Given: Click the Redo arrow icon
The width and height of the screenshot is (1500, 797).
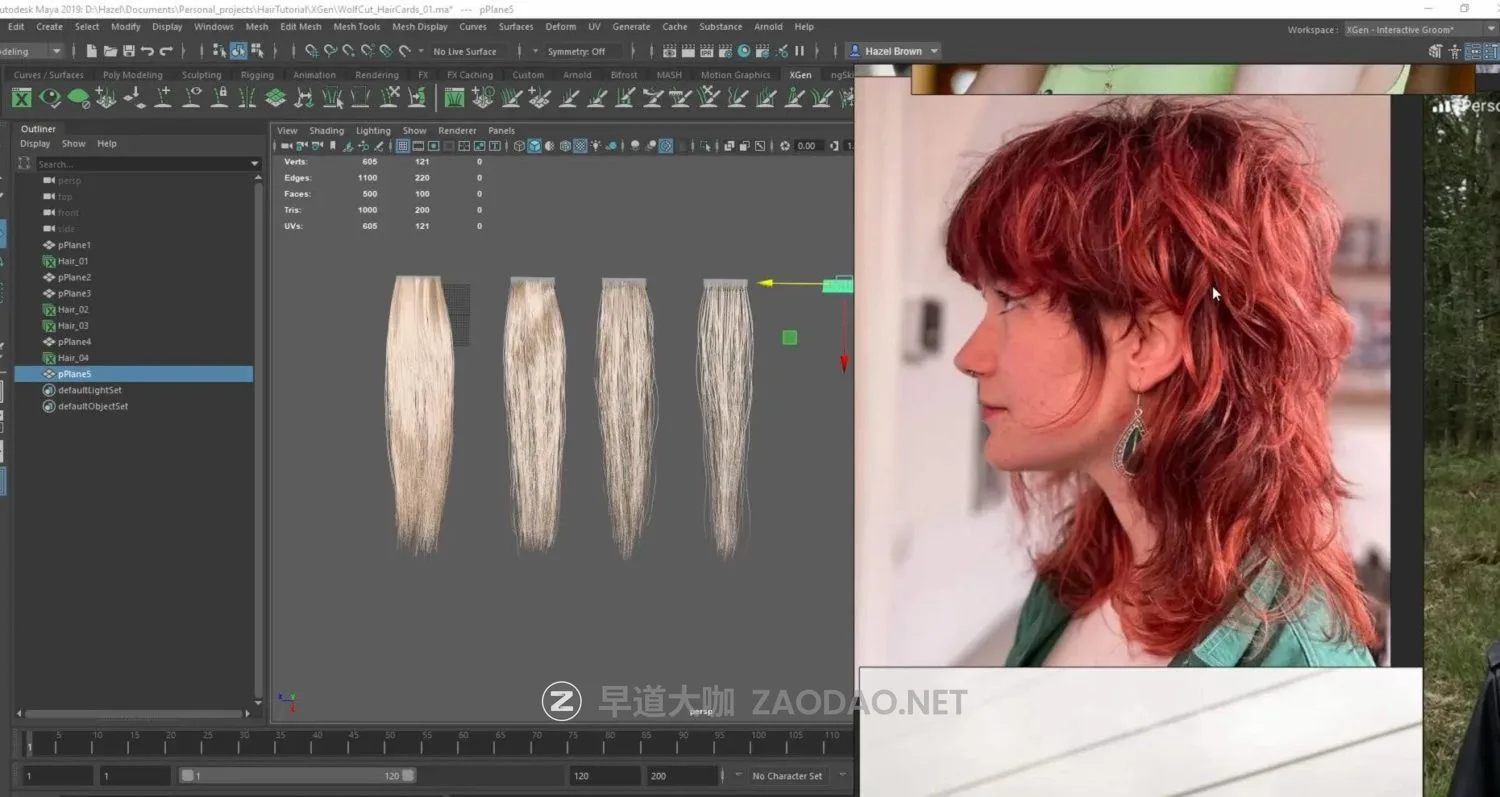Looking at the screenshot, I should pyautogui.click(x=166, y=51).
